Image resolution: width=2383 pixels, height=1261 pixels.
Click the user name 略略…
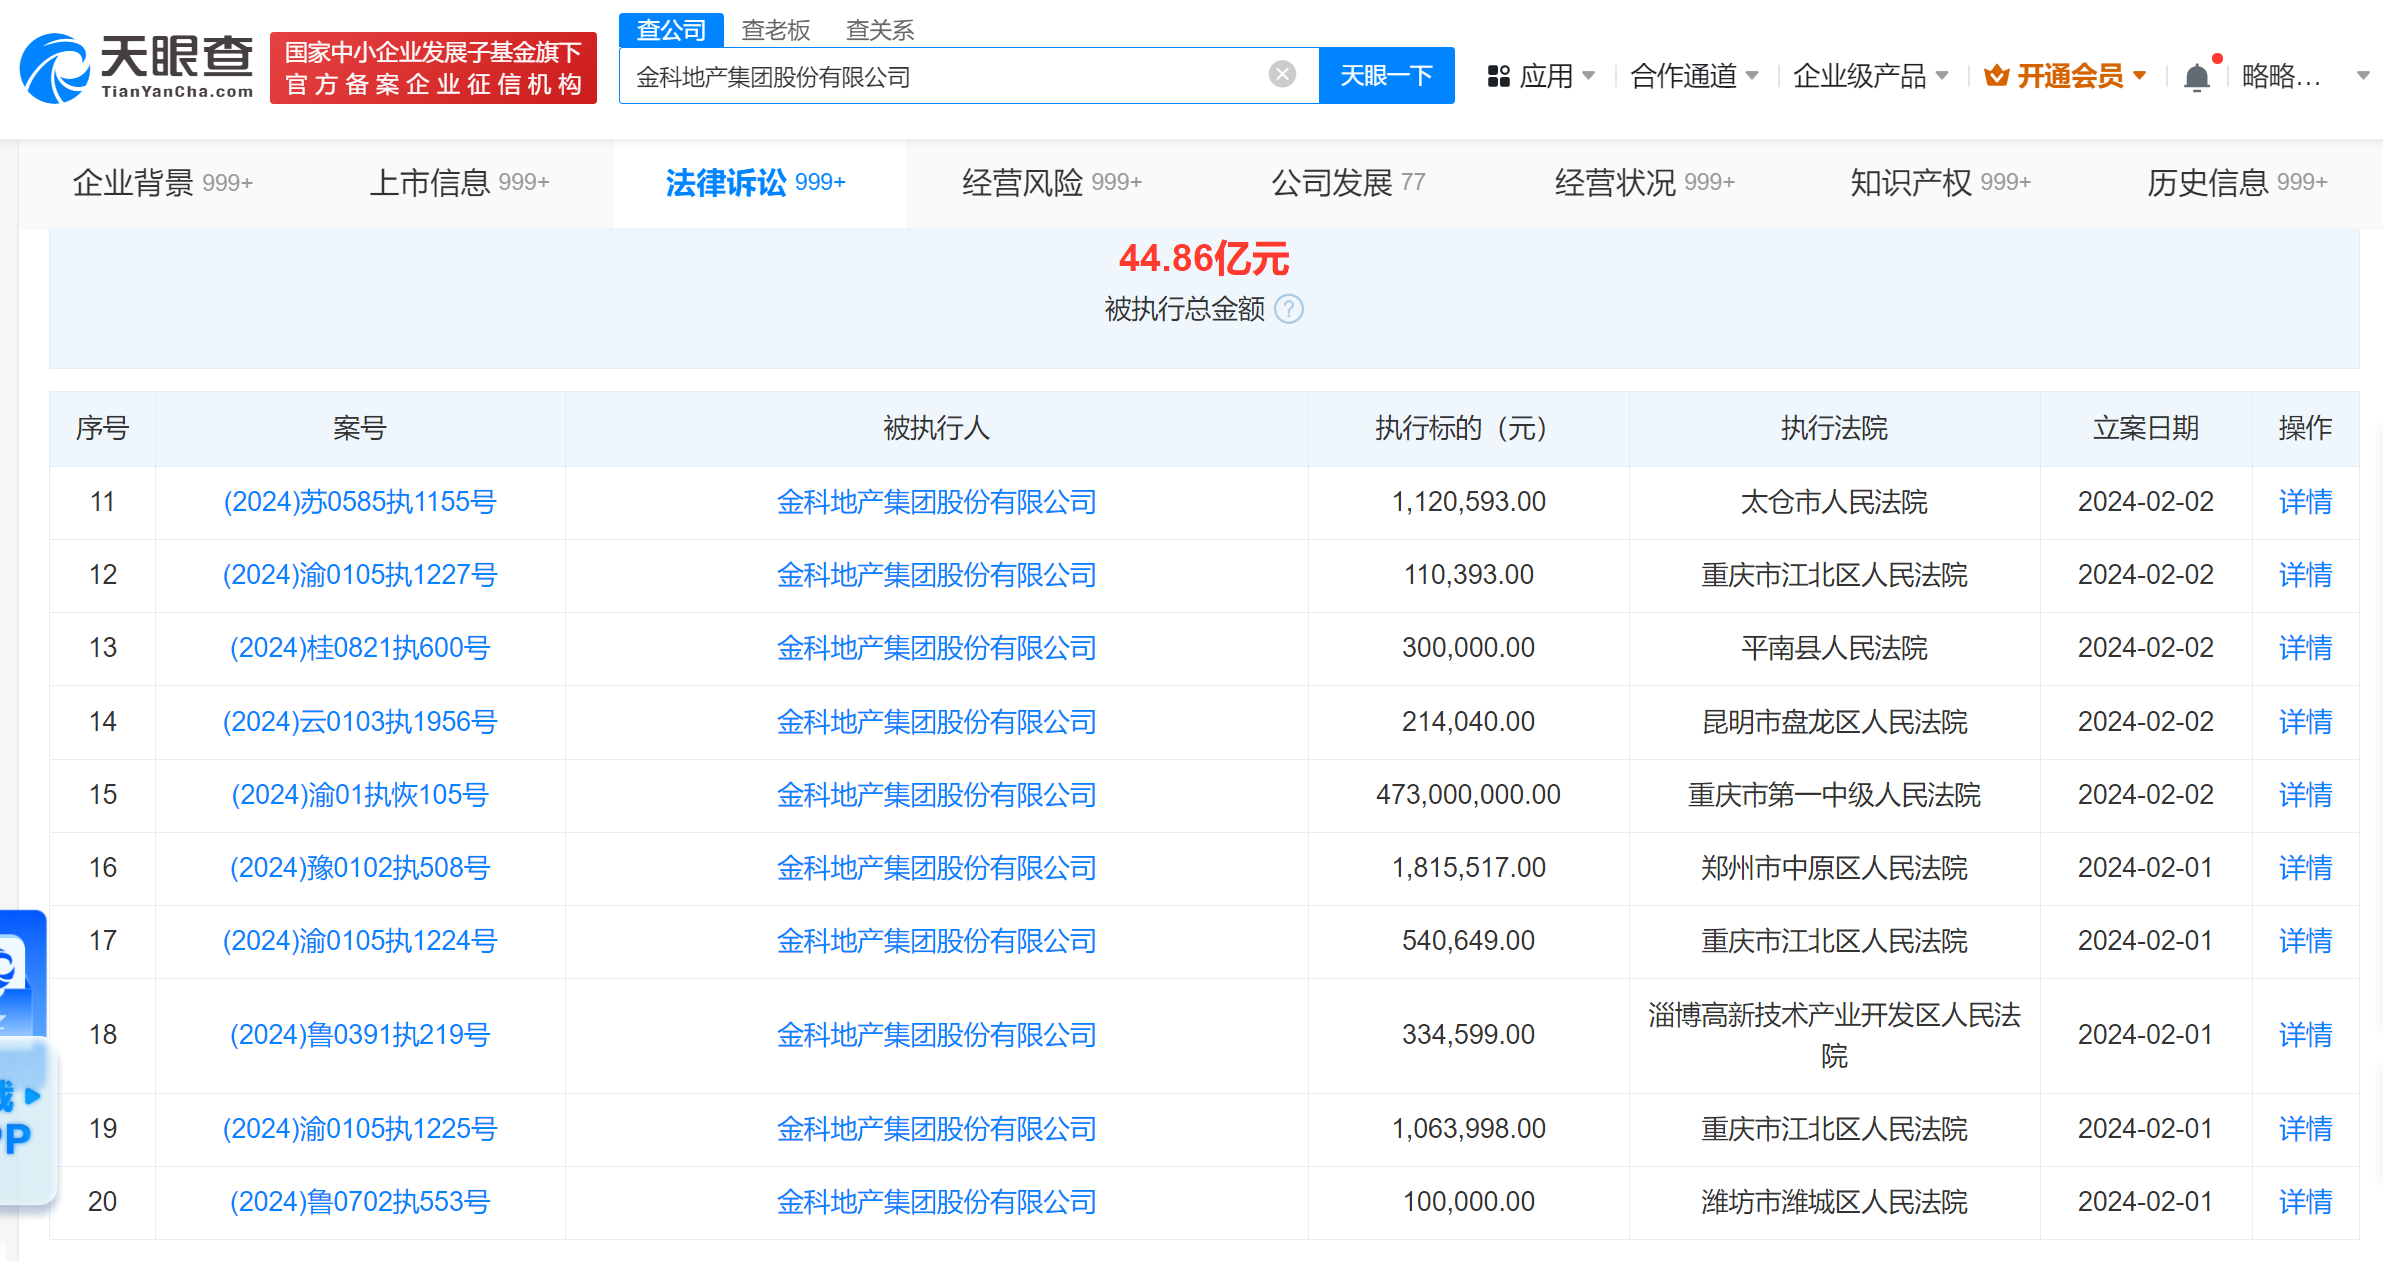pyautogui.click(x=2281, y=76)
